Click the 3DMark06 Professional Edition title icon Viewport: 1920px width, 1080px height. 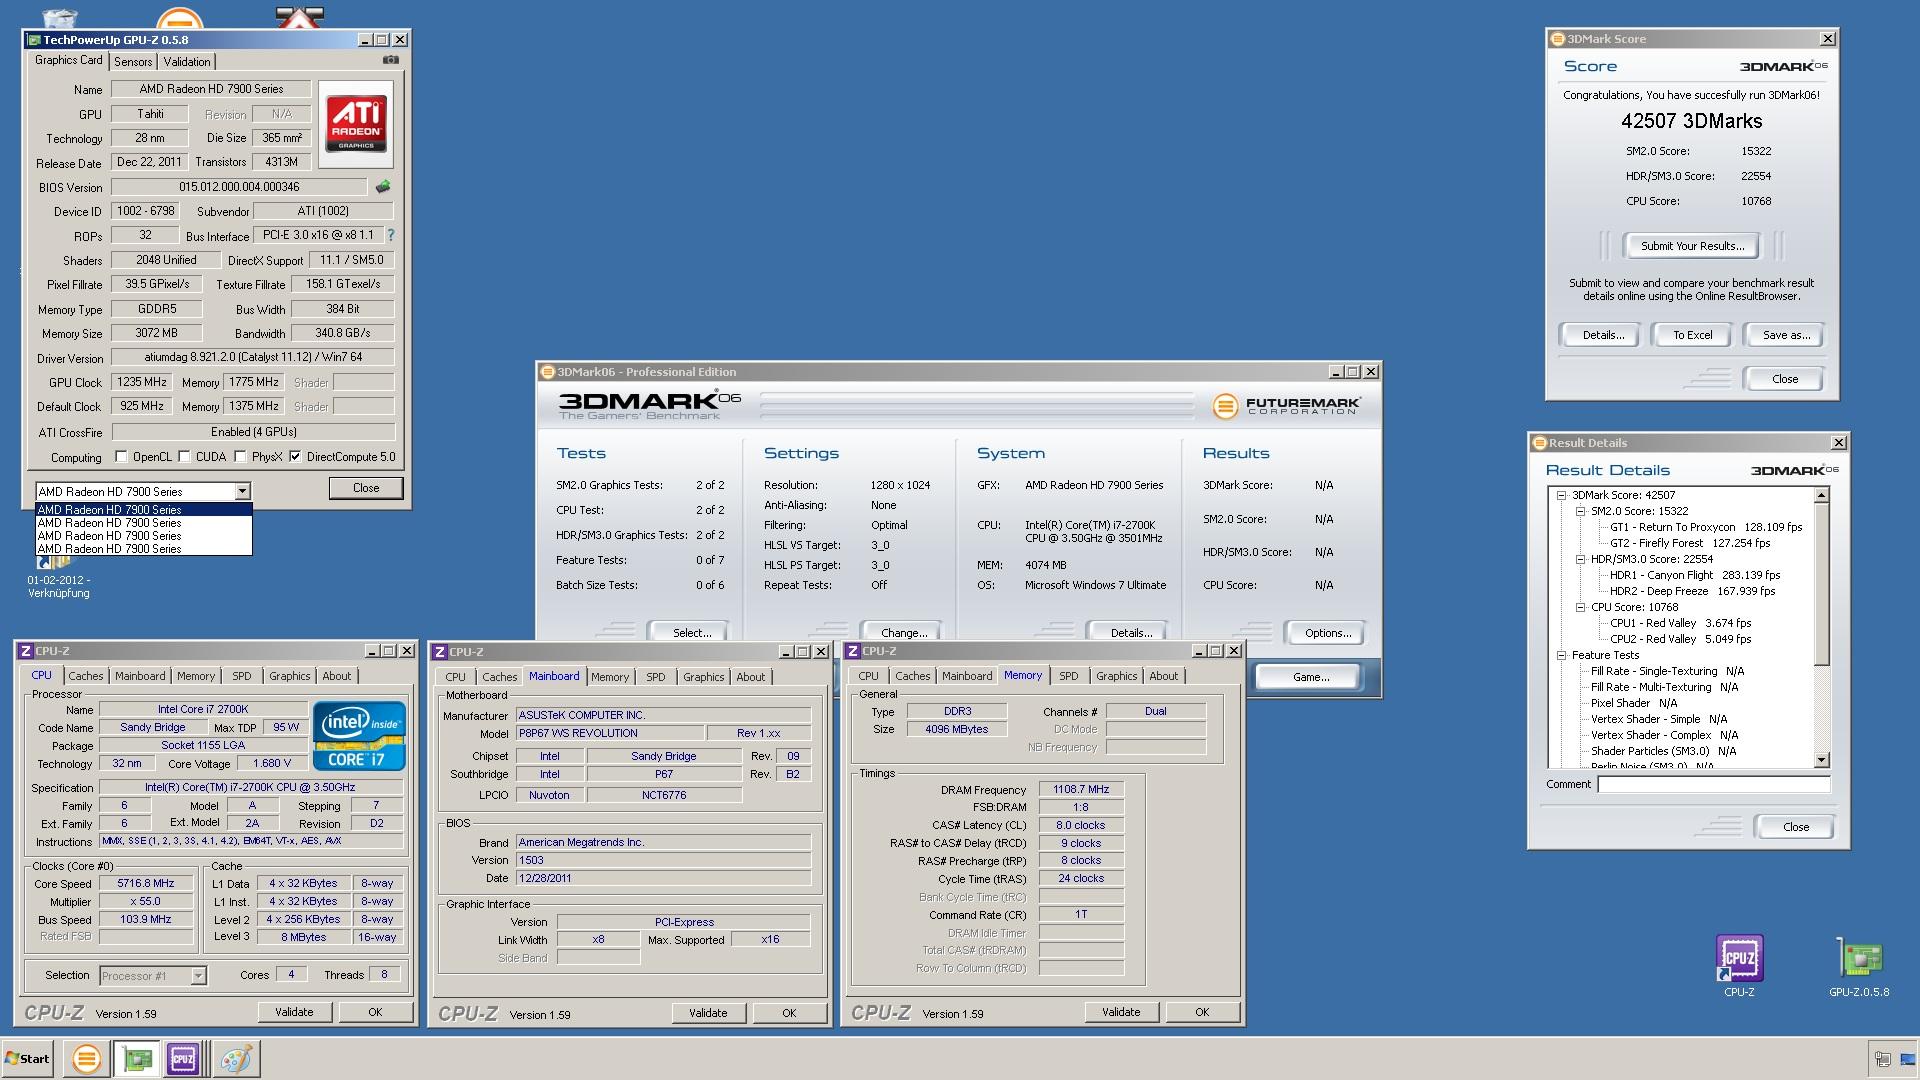(x=547, y=372)
